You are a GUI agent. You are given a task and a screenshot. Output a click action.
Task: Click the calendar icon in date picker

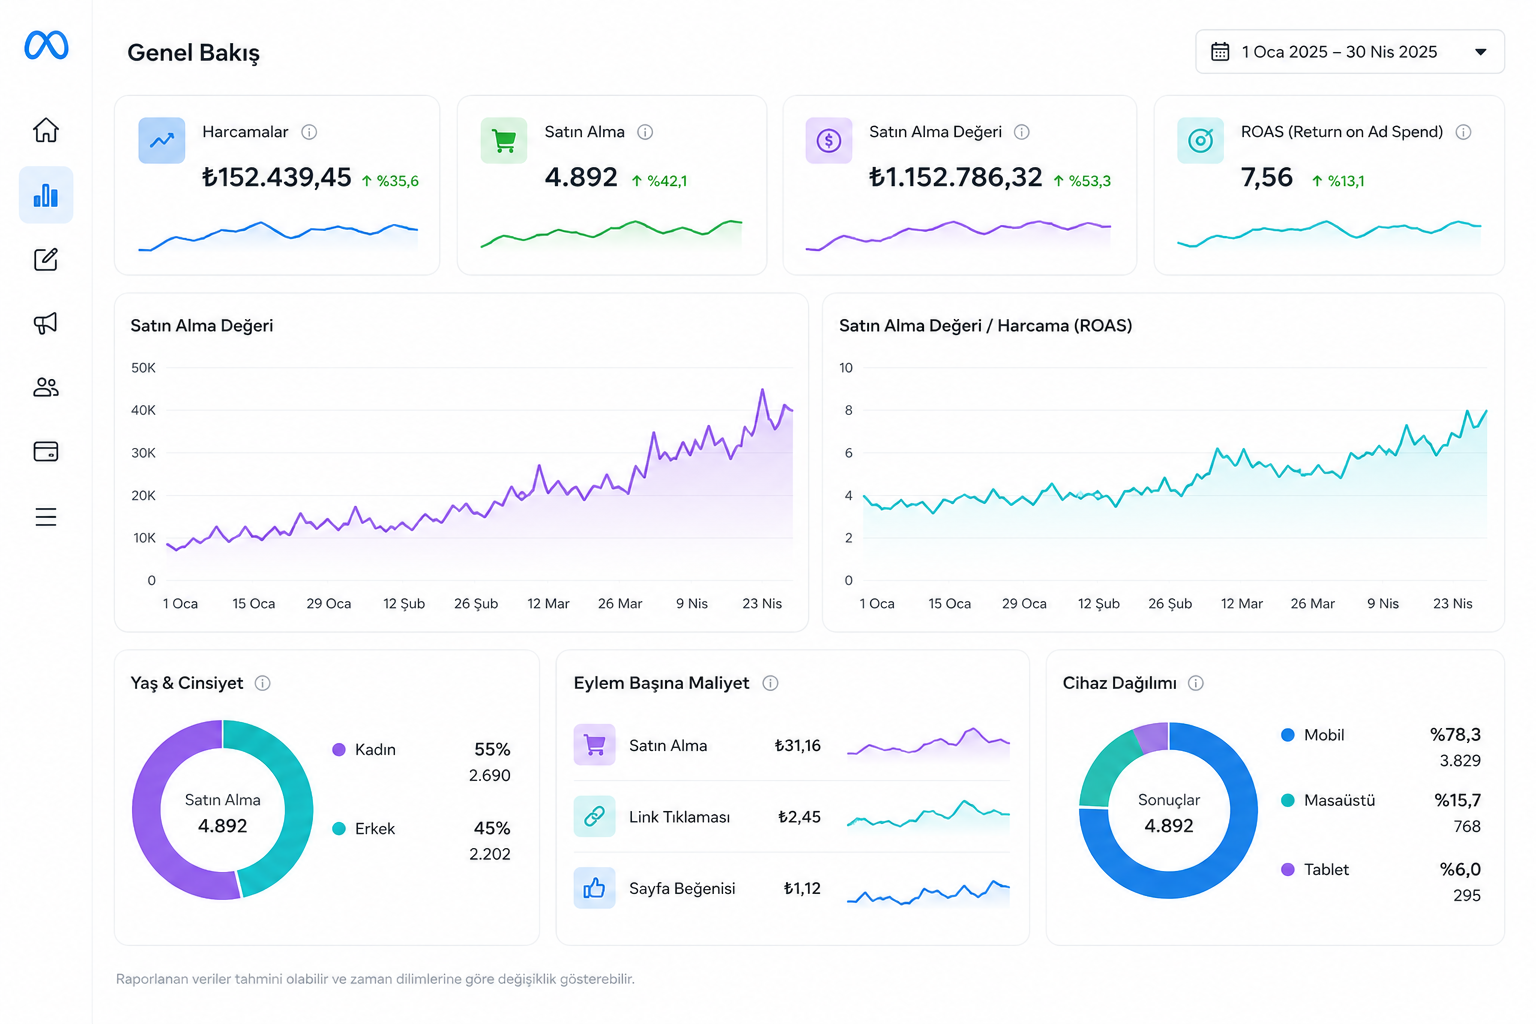coord(1220,52)
